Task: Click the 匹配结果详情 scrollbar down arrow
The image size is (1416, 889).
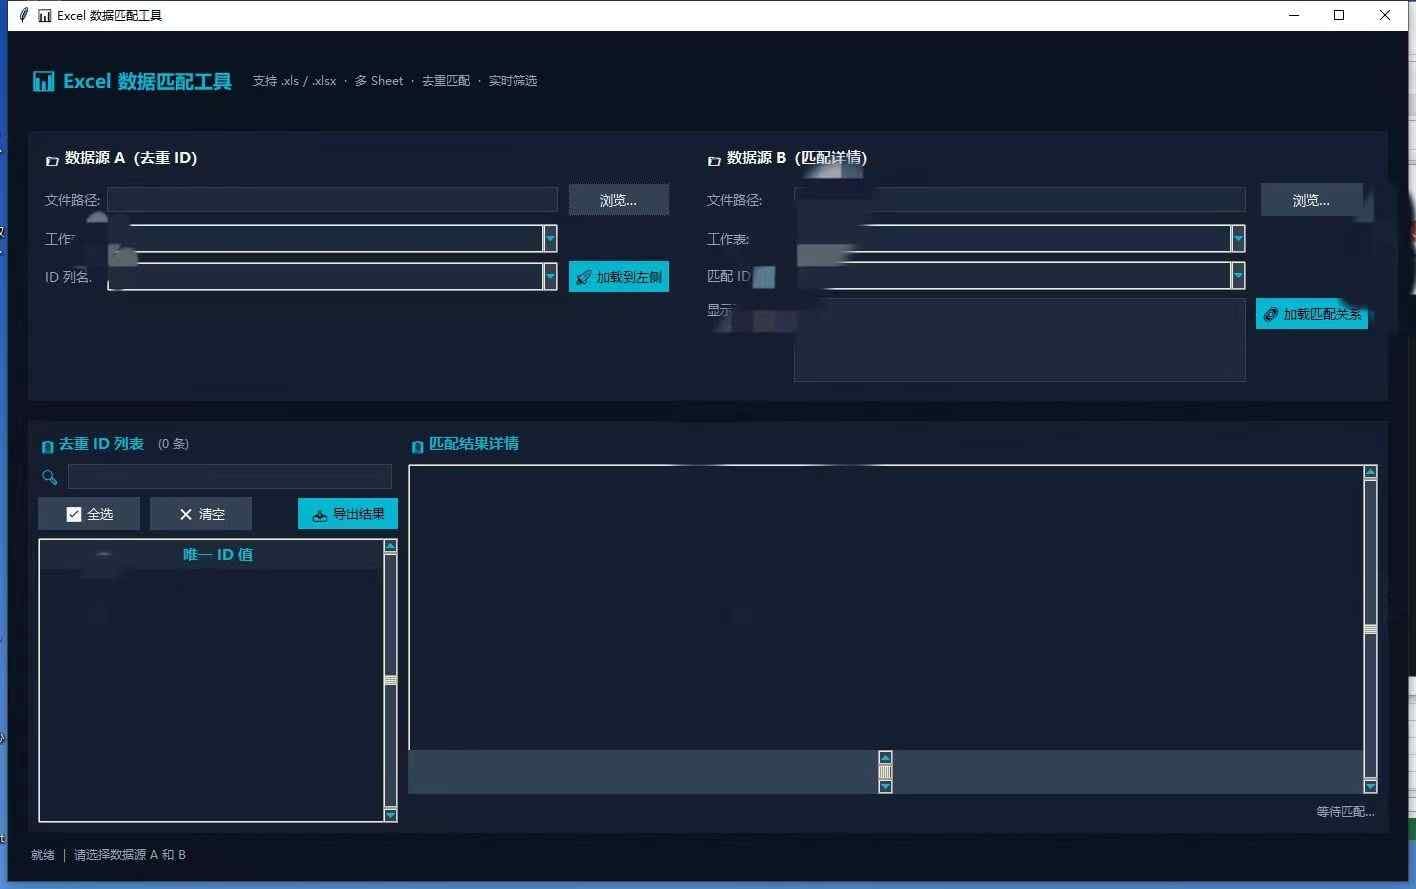Action: pos(1370,786)
